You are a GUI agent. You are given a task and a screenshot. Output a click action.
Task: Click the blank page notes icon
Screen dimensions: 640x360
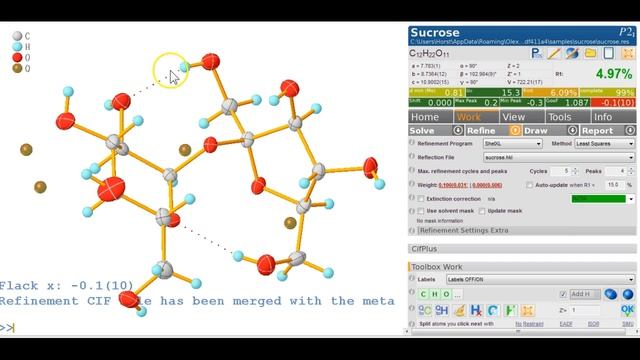coord(609,53)
